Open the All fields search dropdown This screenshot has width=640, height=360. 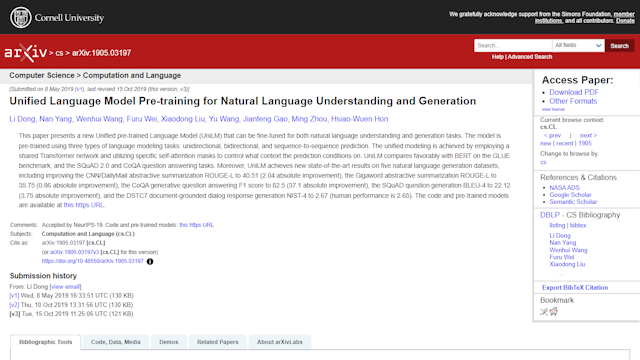[x=578, y=45]
